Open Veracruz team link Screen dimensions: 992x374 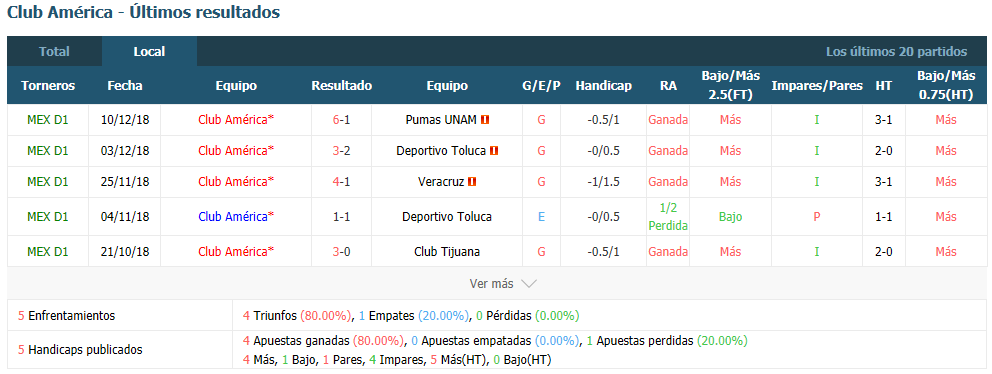(441, 182)
